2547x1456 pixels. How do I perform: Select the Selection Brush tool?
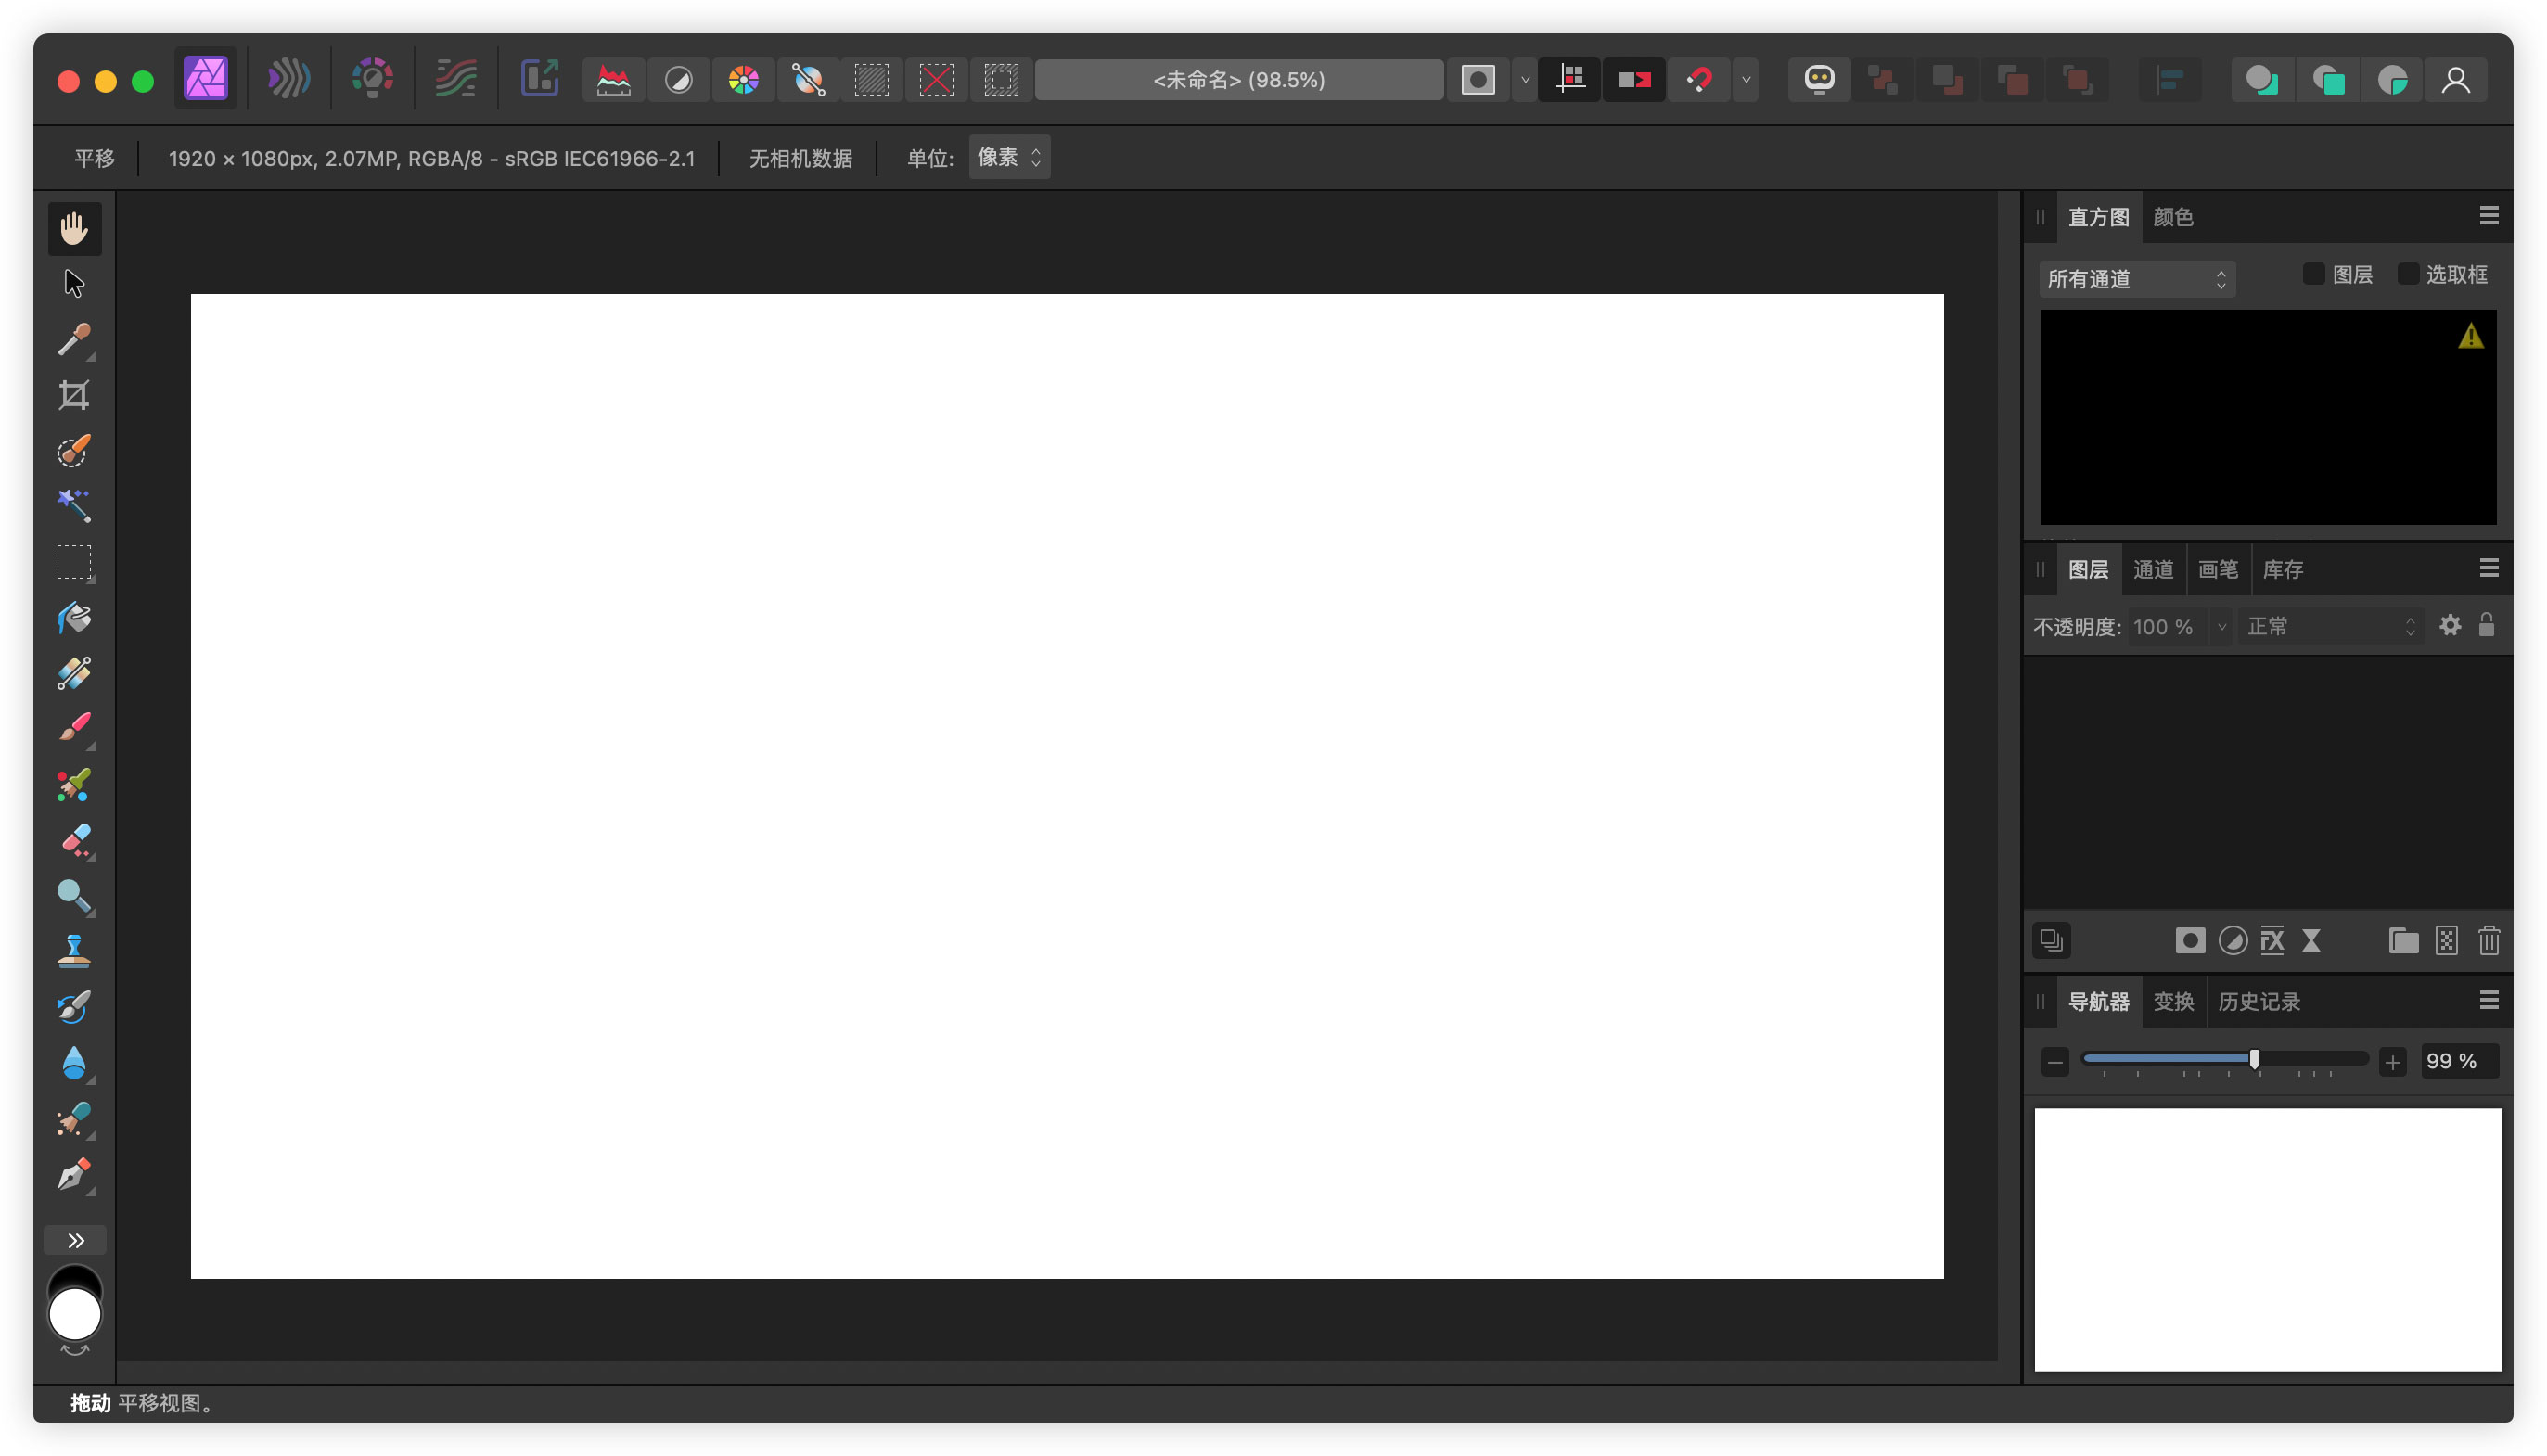click(74, 451)
